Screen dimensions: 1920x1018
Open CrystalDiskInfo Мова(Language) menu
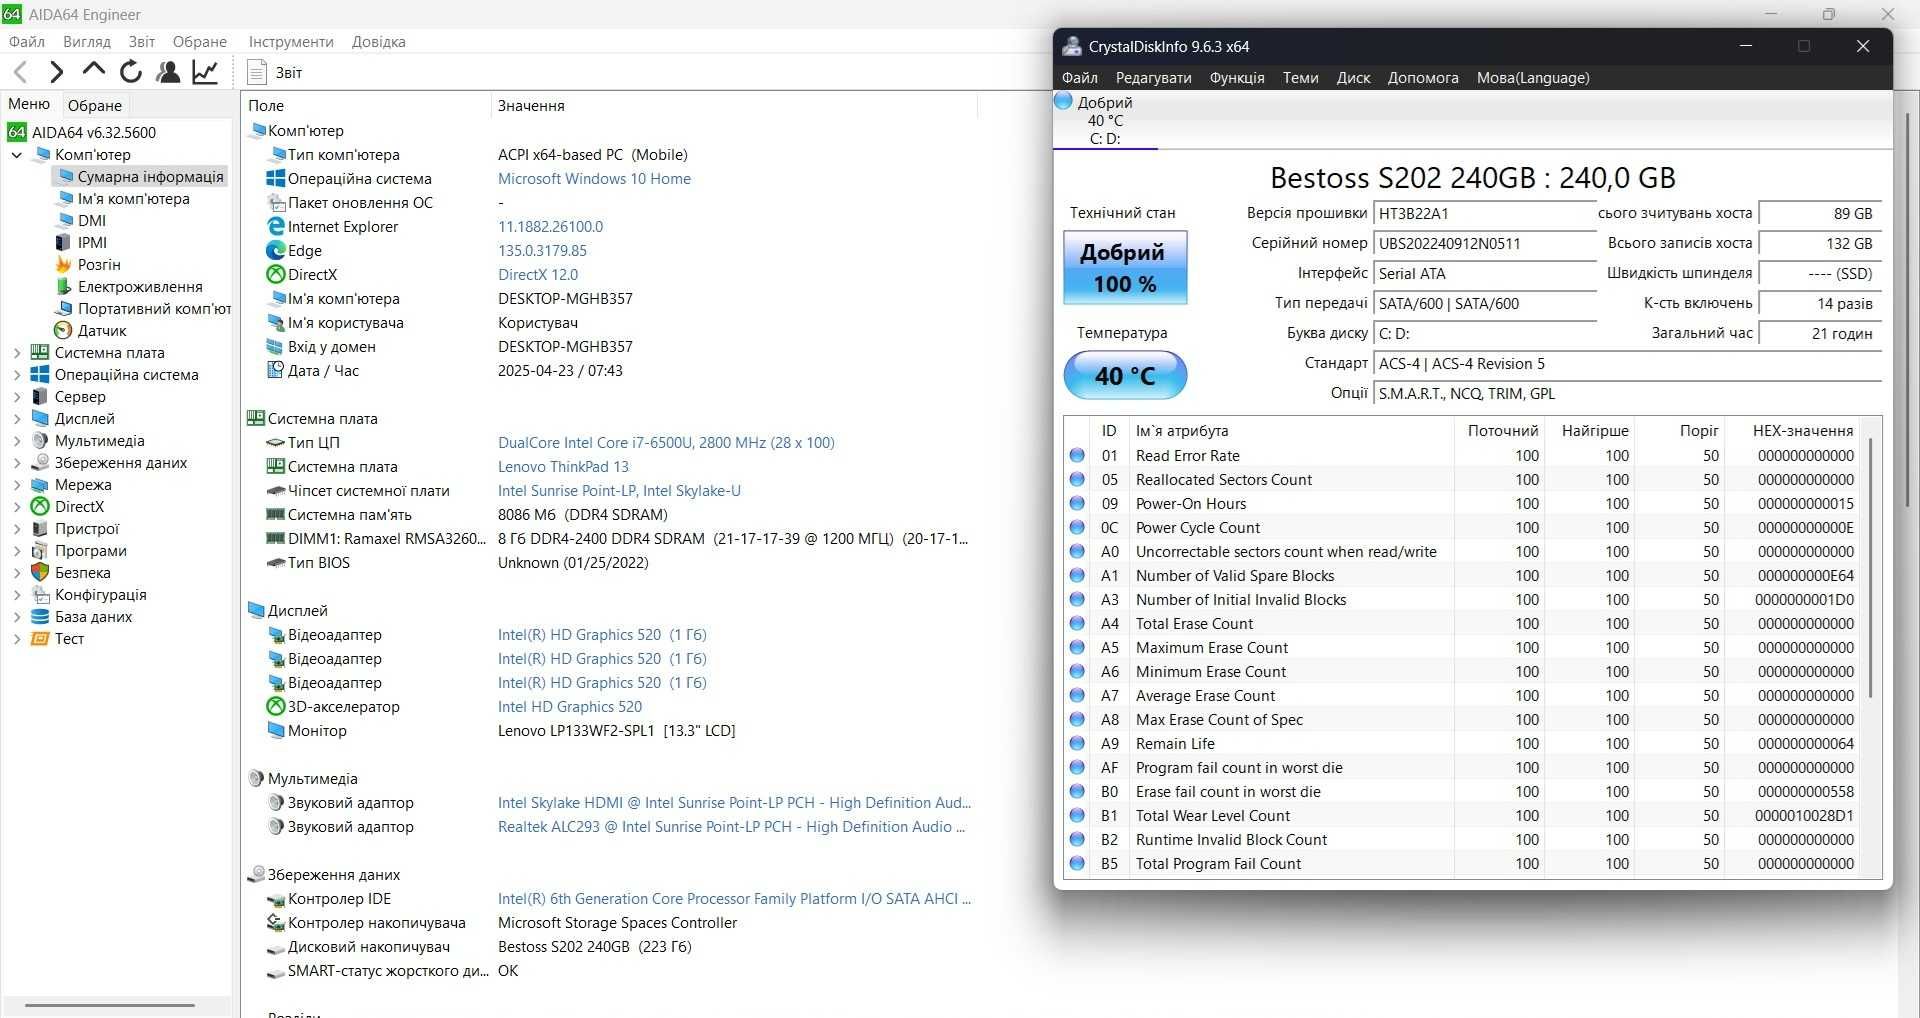point(1533,78)
